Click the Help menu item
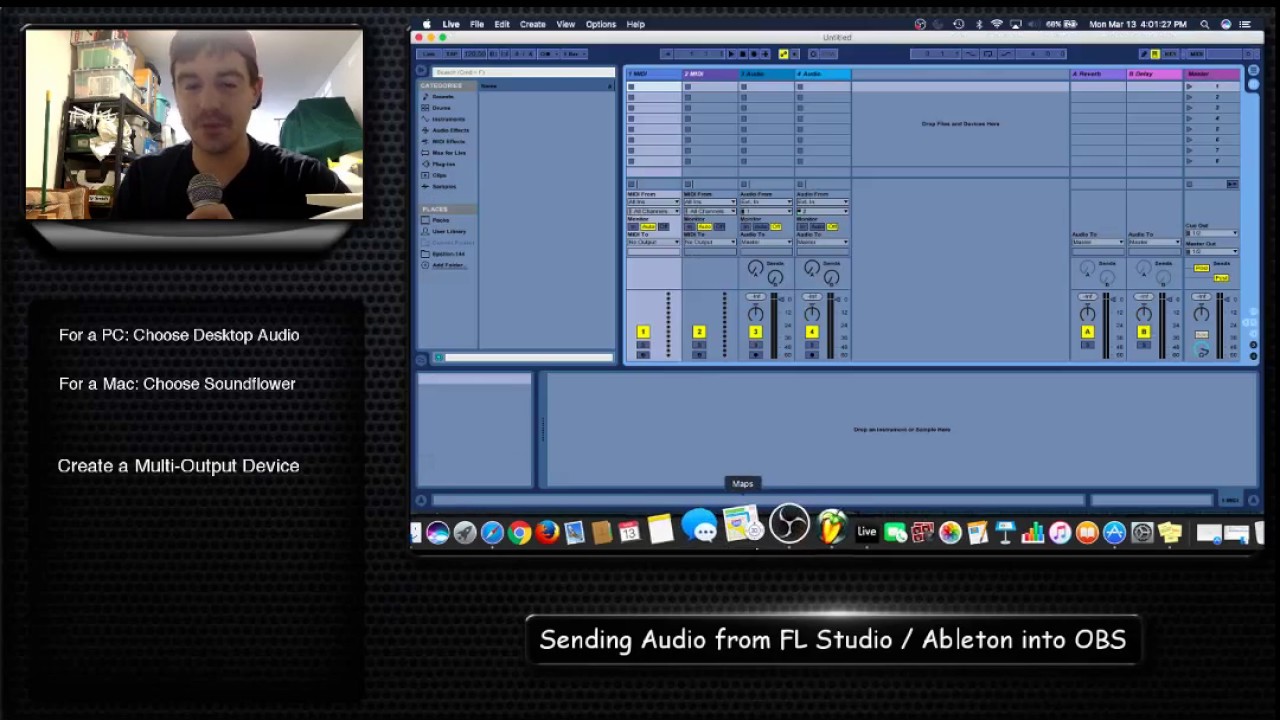 [635, 24]
